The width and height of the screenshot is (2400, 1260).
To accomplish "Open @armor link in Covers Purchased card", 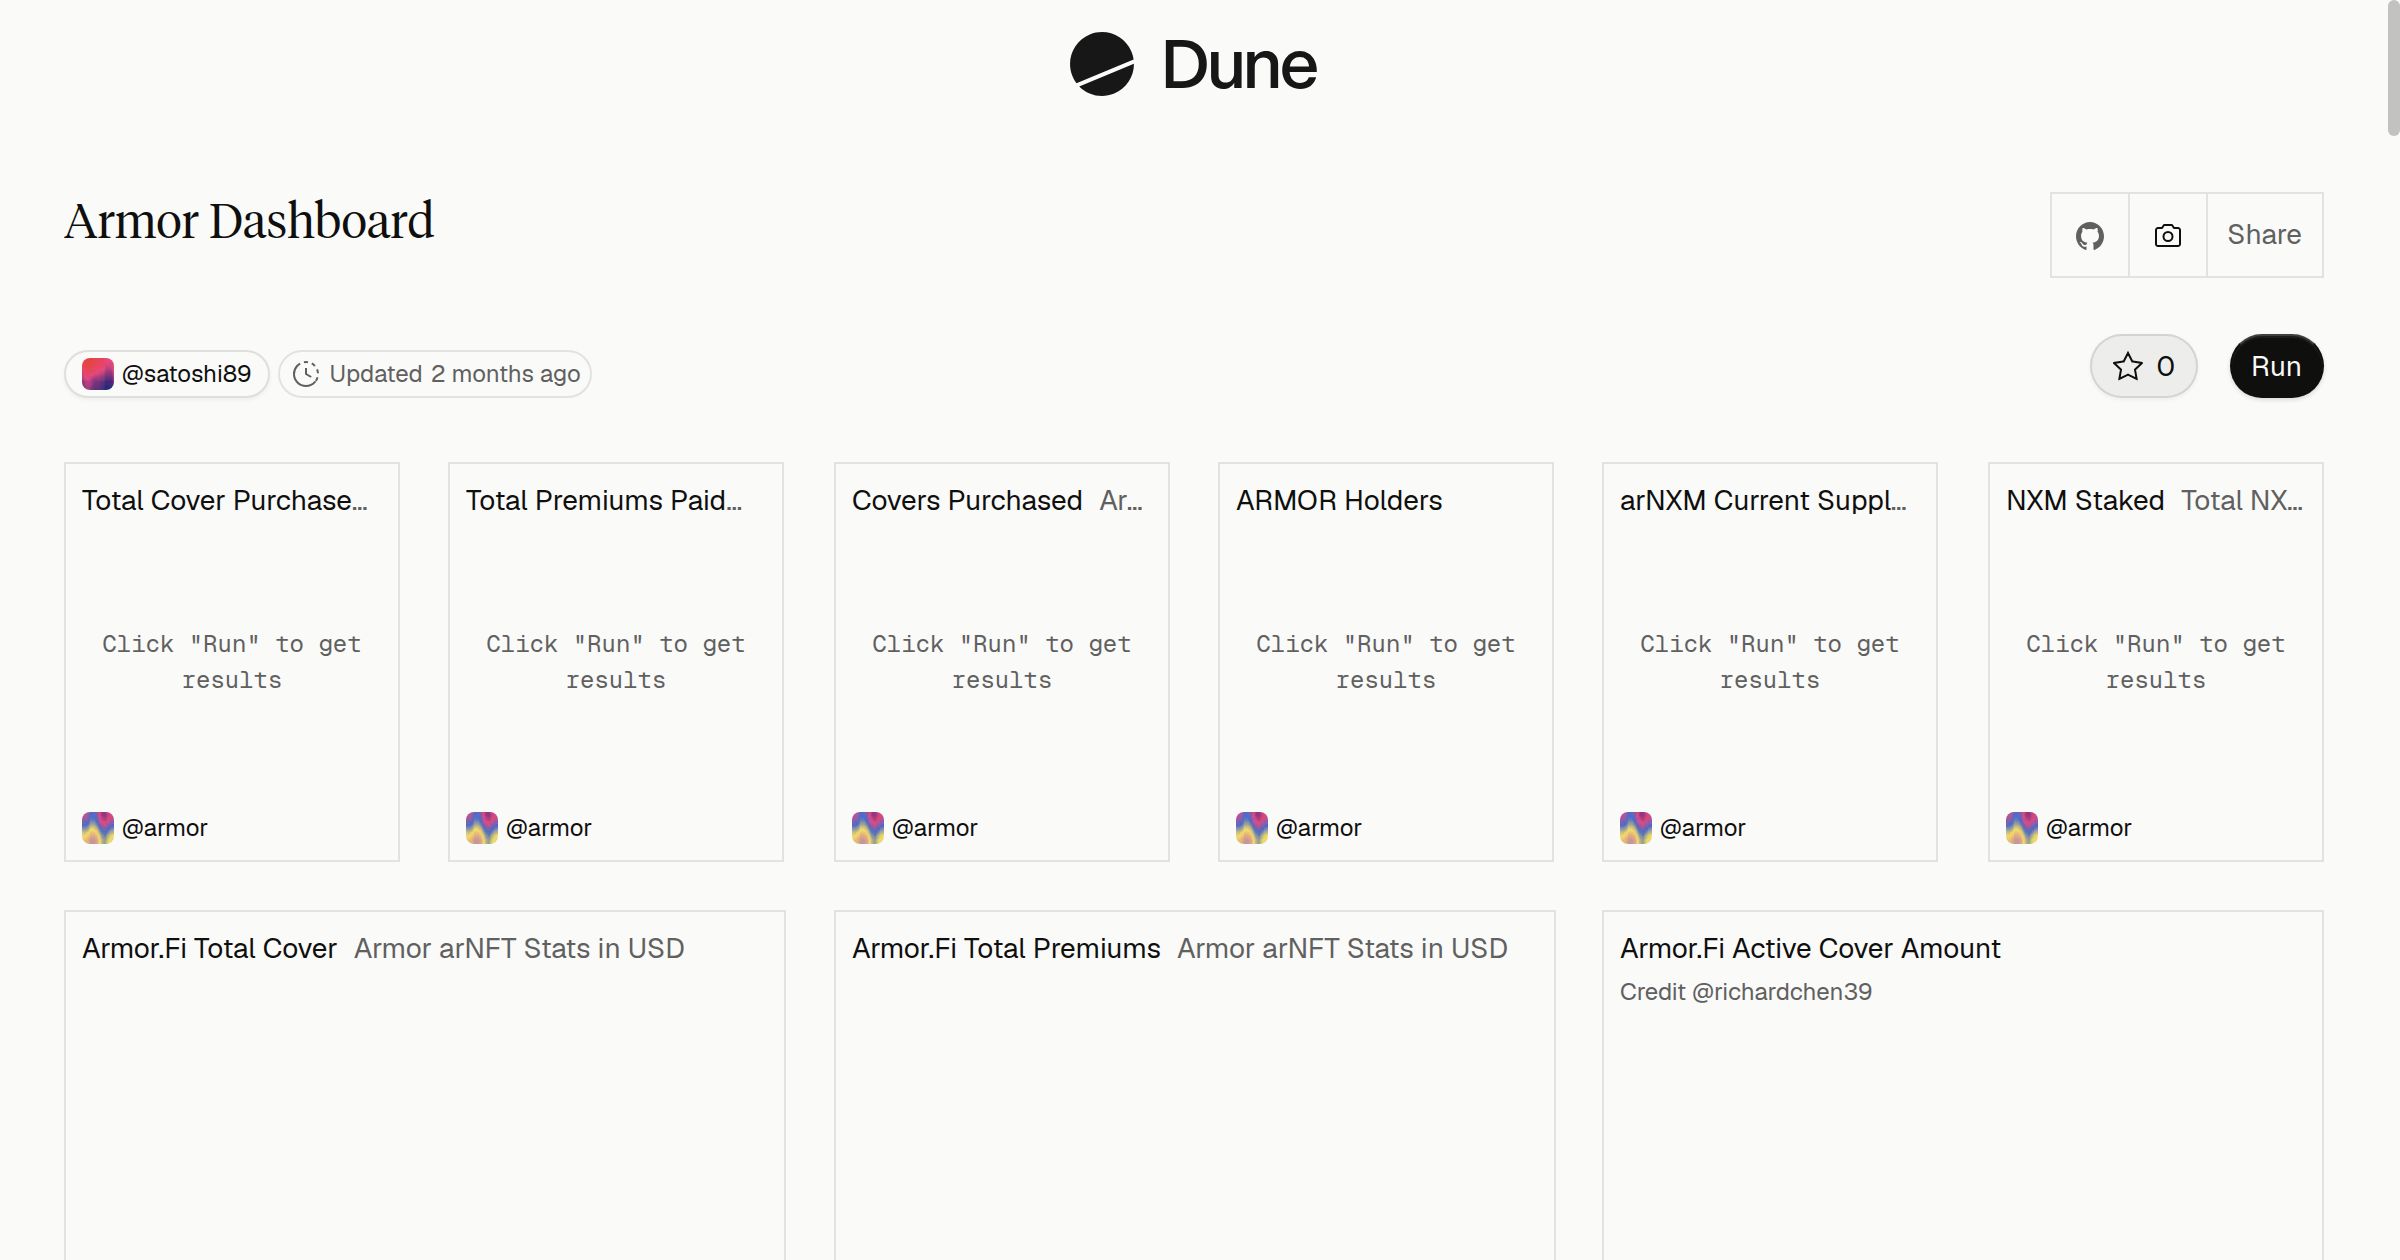I will [934, 828].
